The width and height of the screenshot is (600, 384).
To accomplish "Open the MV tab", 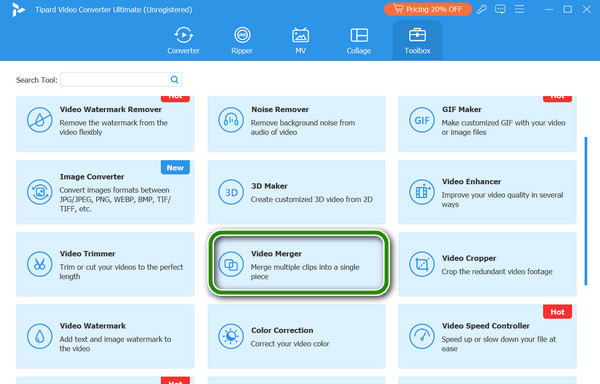I will click(300, 41).
